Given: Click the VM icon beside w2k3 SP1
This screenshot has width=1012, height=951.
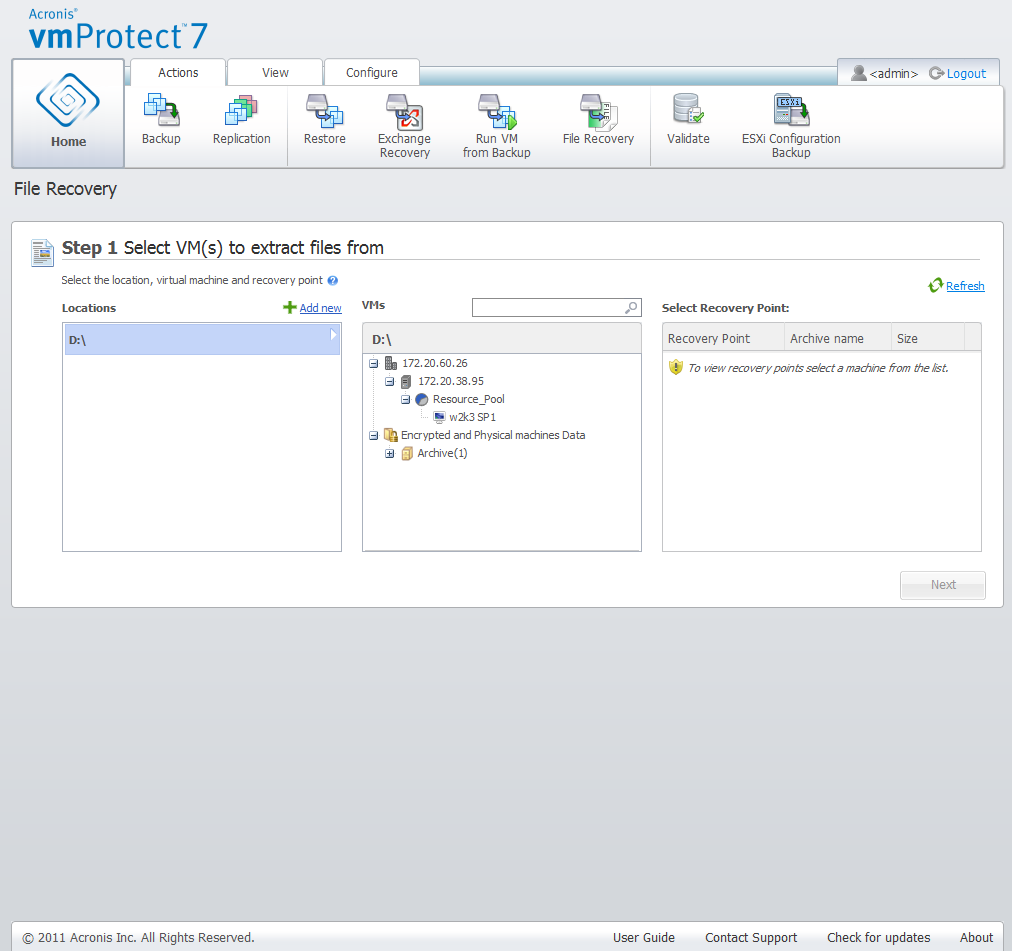Looking at the screenshot, I should coord(439,417).
